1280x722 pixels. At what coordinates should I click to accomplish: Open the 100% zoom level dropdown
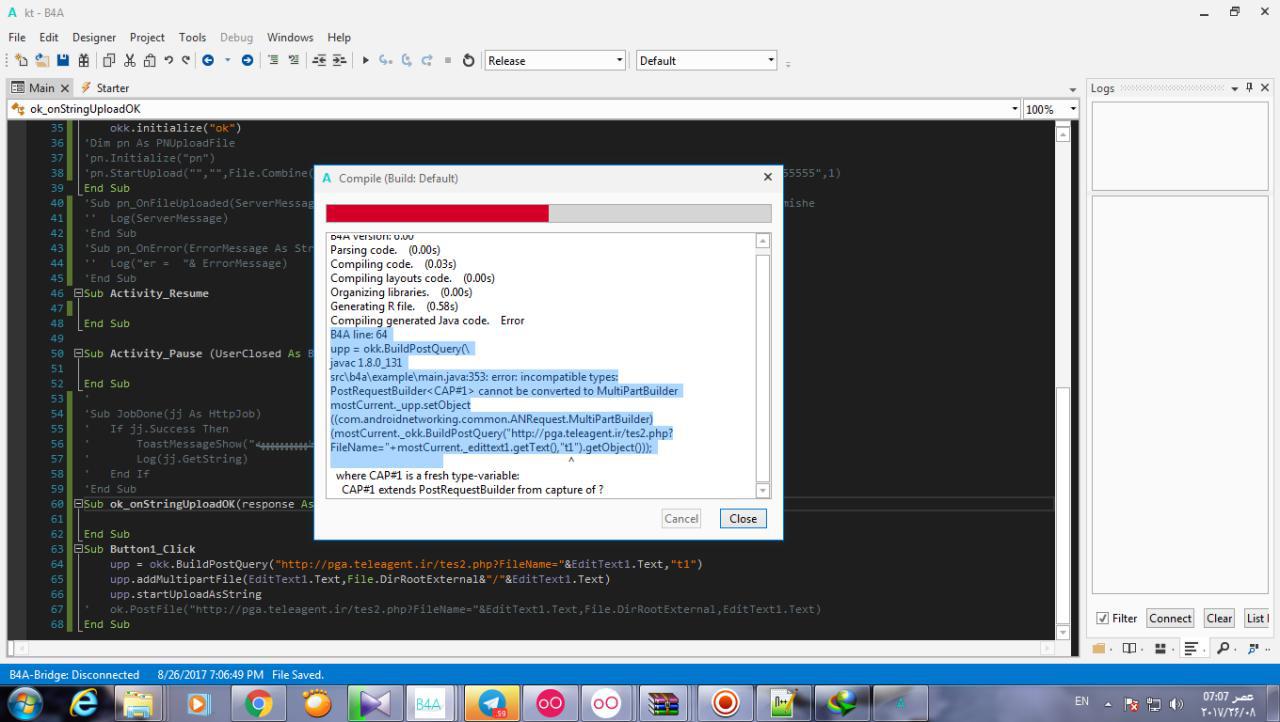point(1050,109)
